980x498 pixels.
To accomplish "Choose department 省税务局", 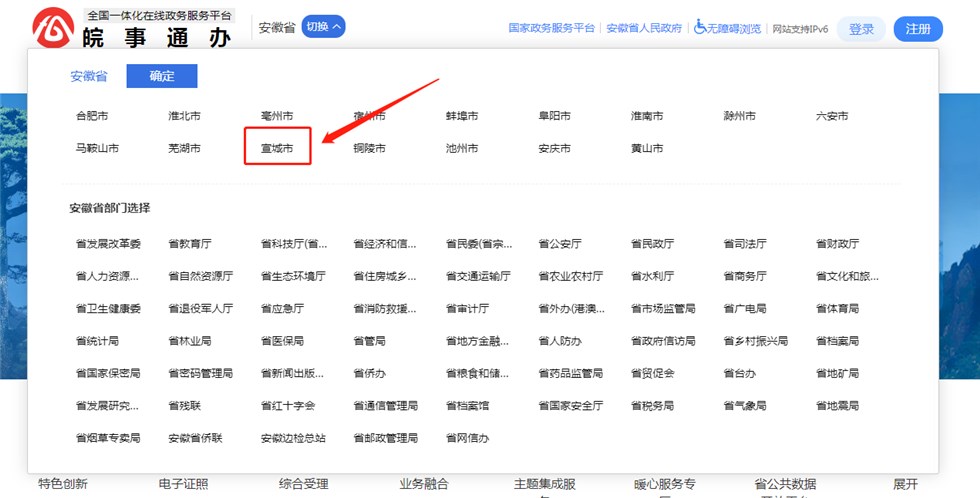I will pyautogui.click(x=652, y=406).
